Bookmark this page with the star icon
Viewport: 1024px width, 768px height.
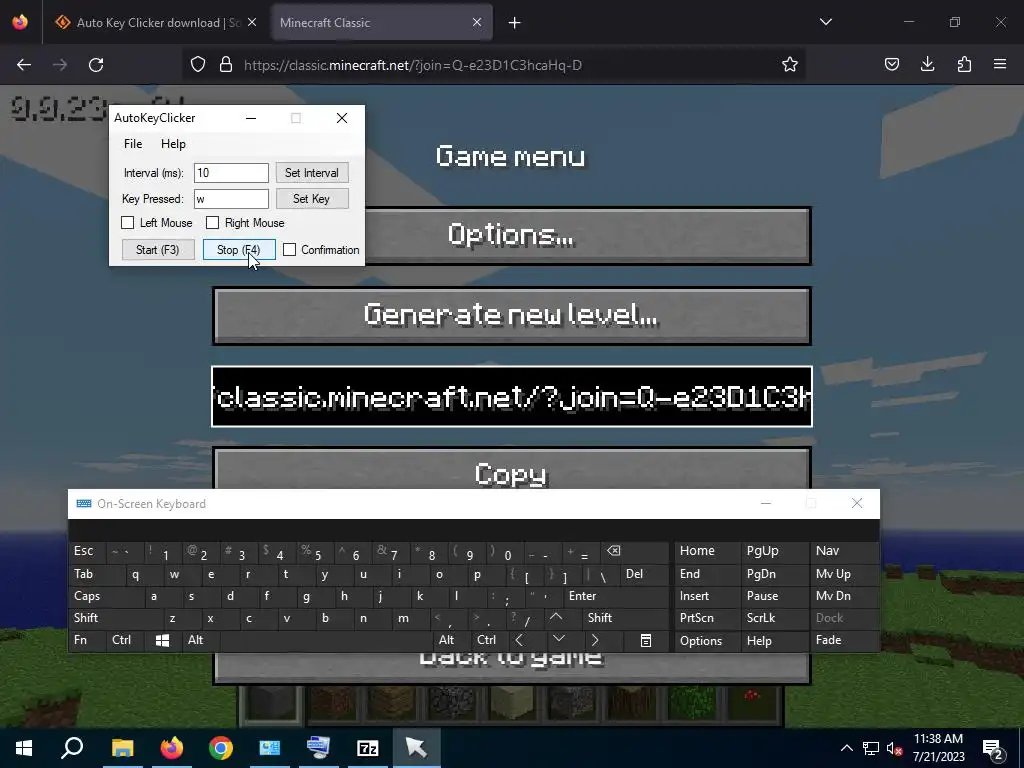(790, 65)
